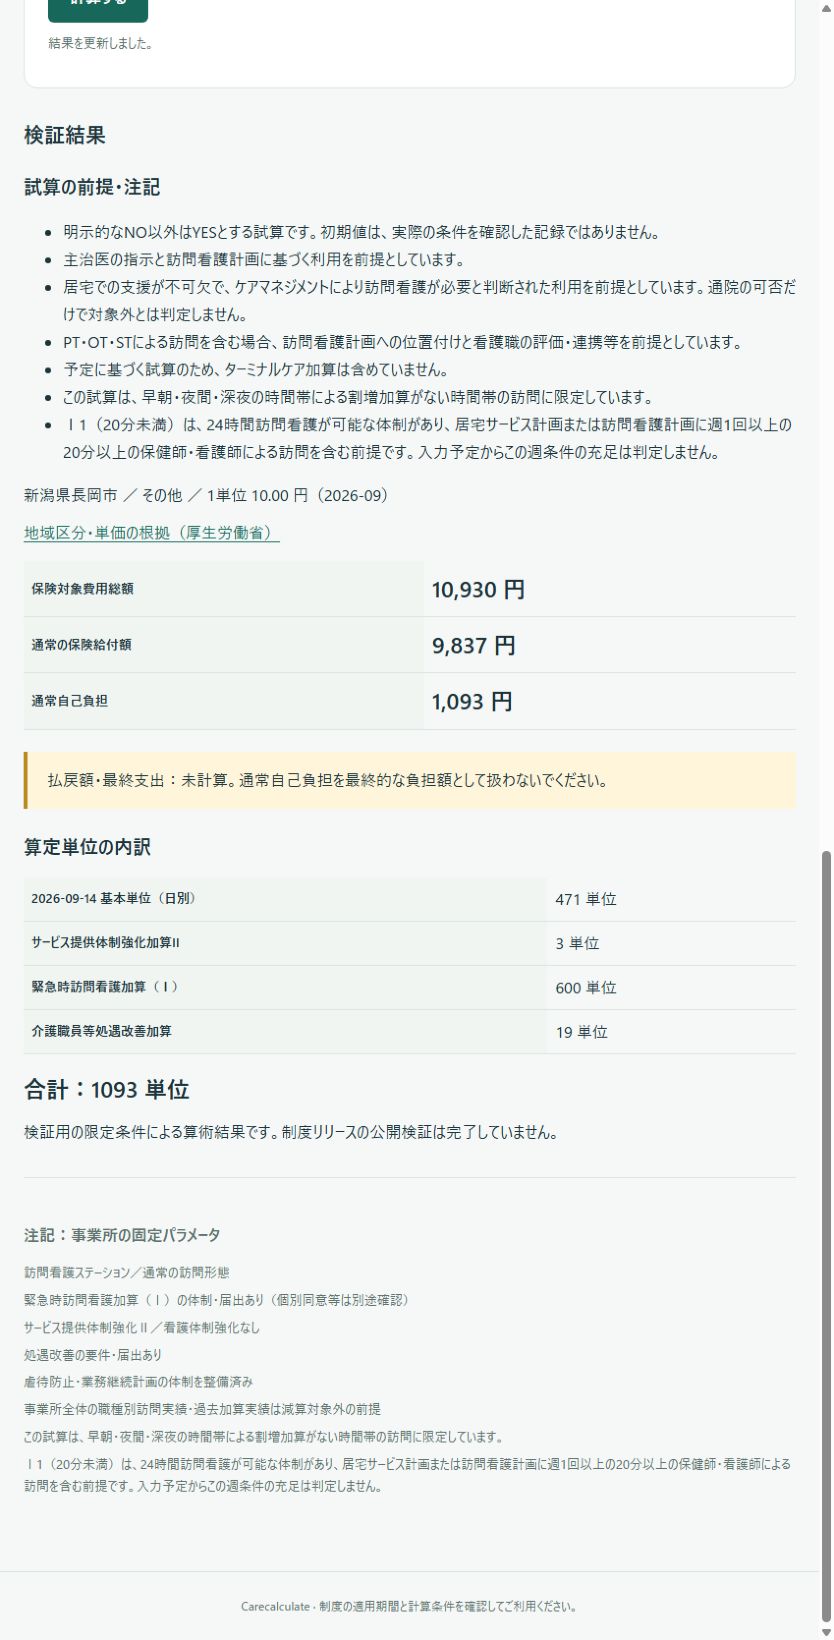Click the 緊急時訪問看護加算(I) row label
This screenshot has height=1640, width=834.
coord(105,987)
